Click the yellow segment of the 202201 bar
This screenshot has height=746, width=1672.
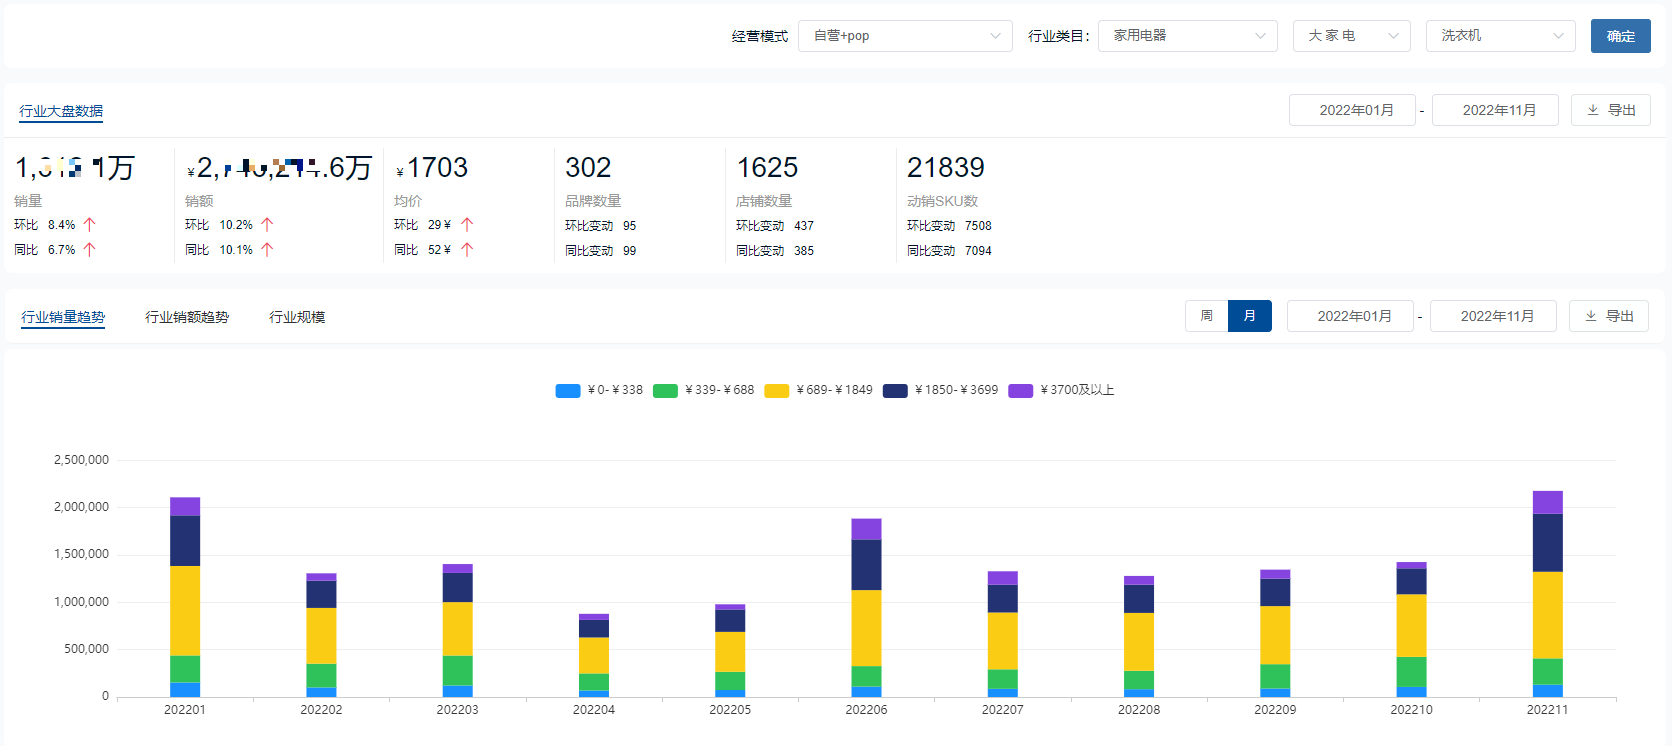click(x=185, y=611)
